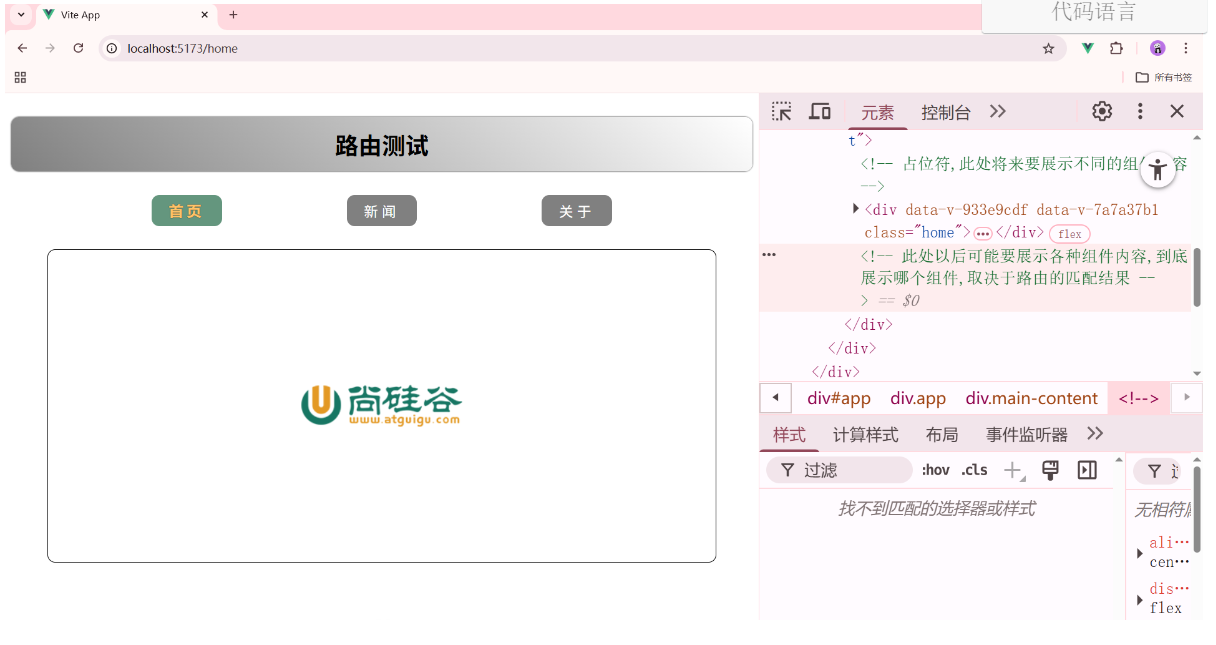Expand the align-items computed property
The width and height of the screenshot is (1216, 645).
click(x=1140, y=553)
